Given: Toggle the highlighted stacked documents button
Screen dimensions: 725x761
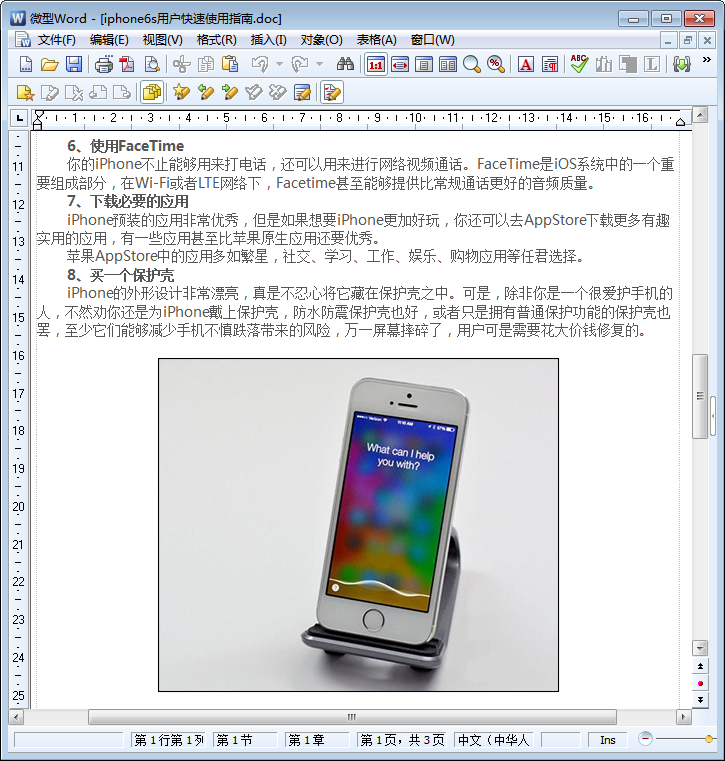Looking at the screenshot, I should pyautogui.click(x=152, y=92).
